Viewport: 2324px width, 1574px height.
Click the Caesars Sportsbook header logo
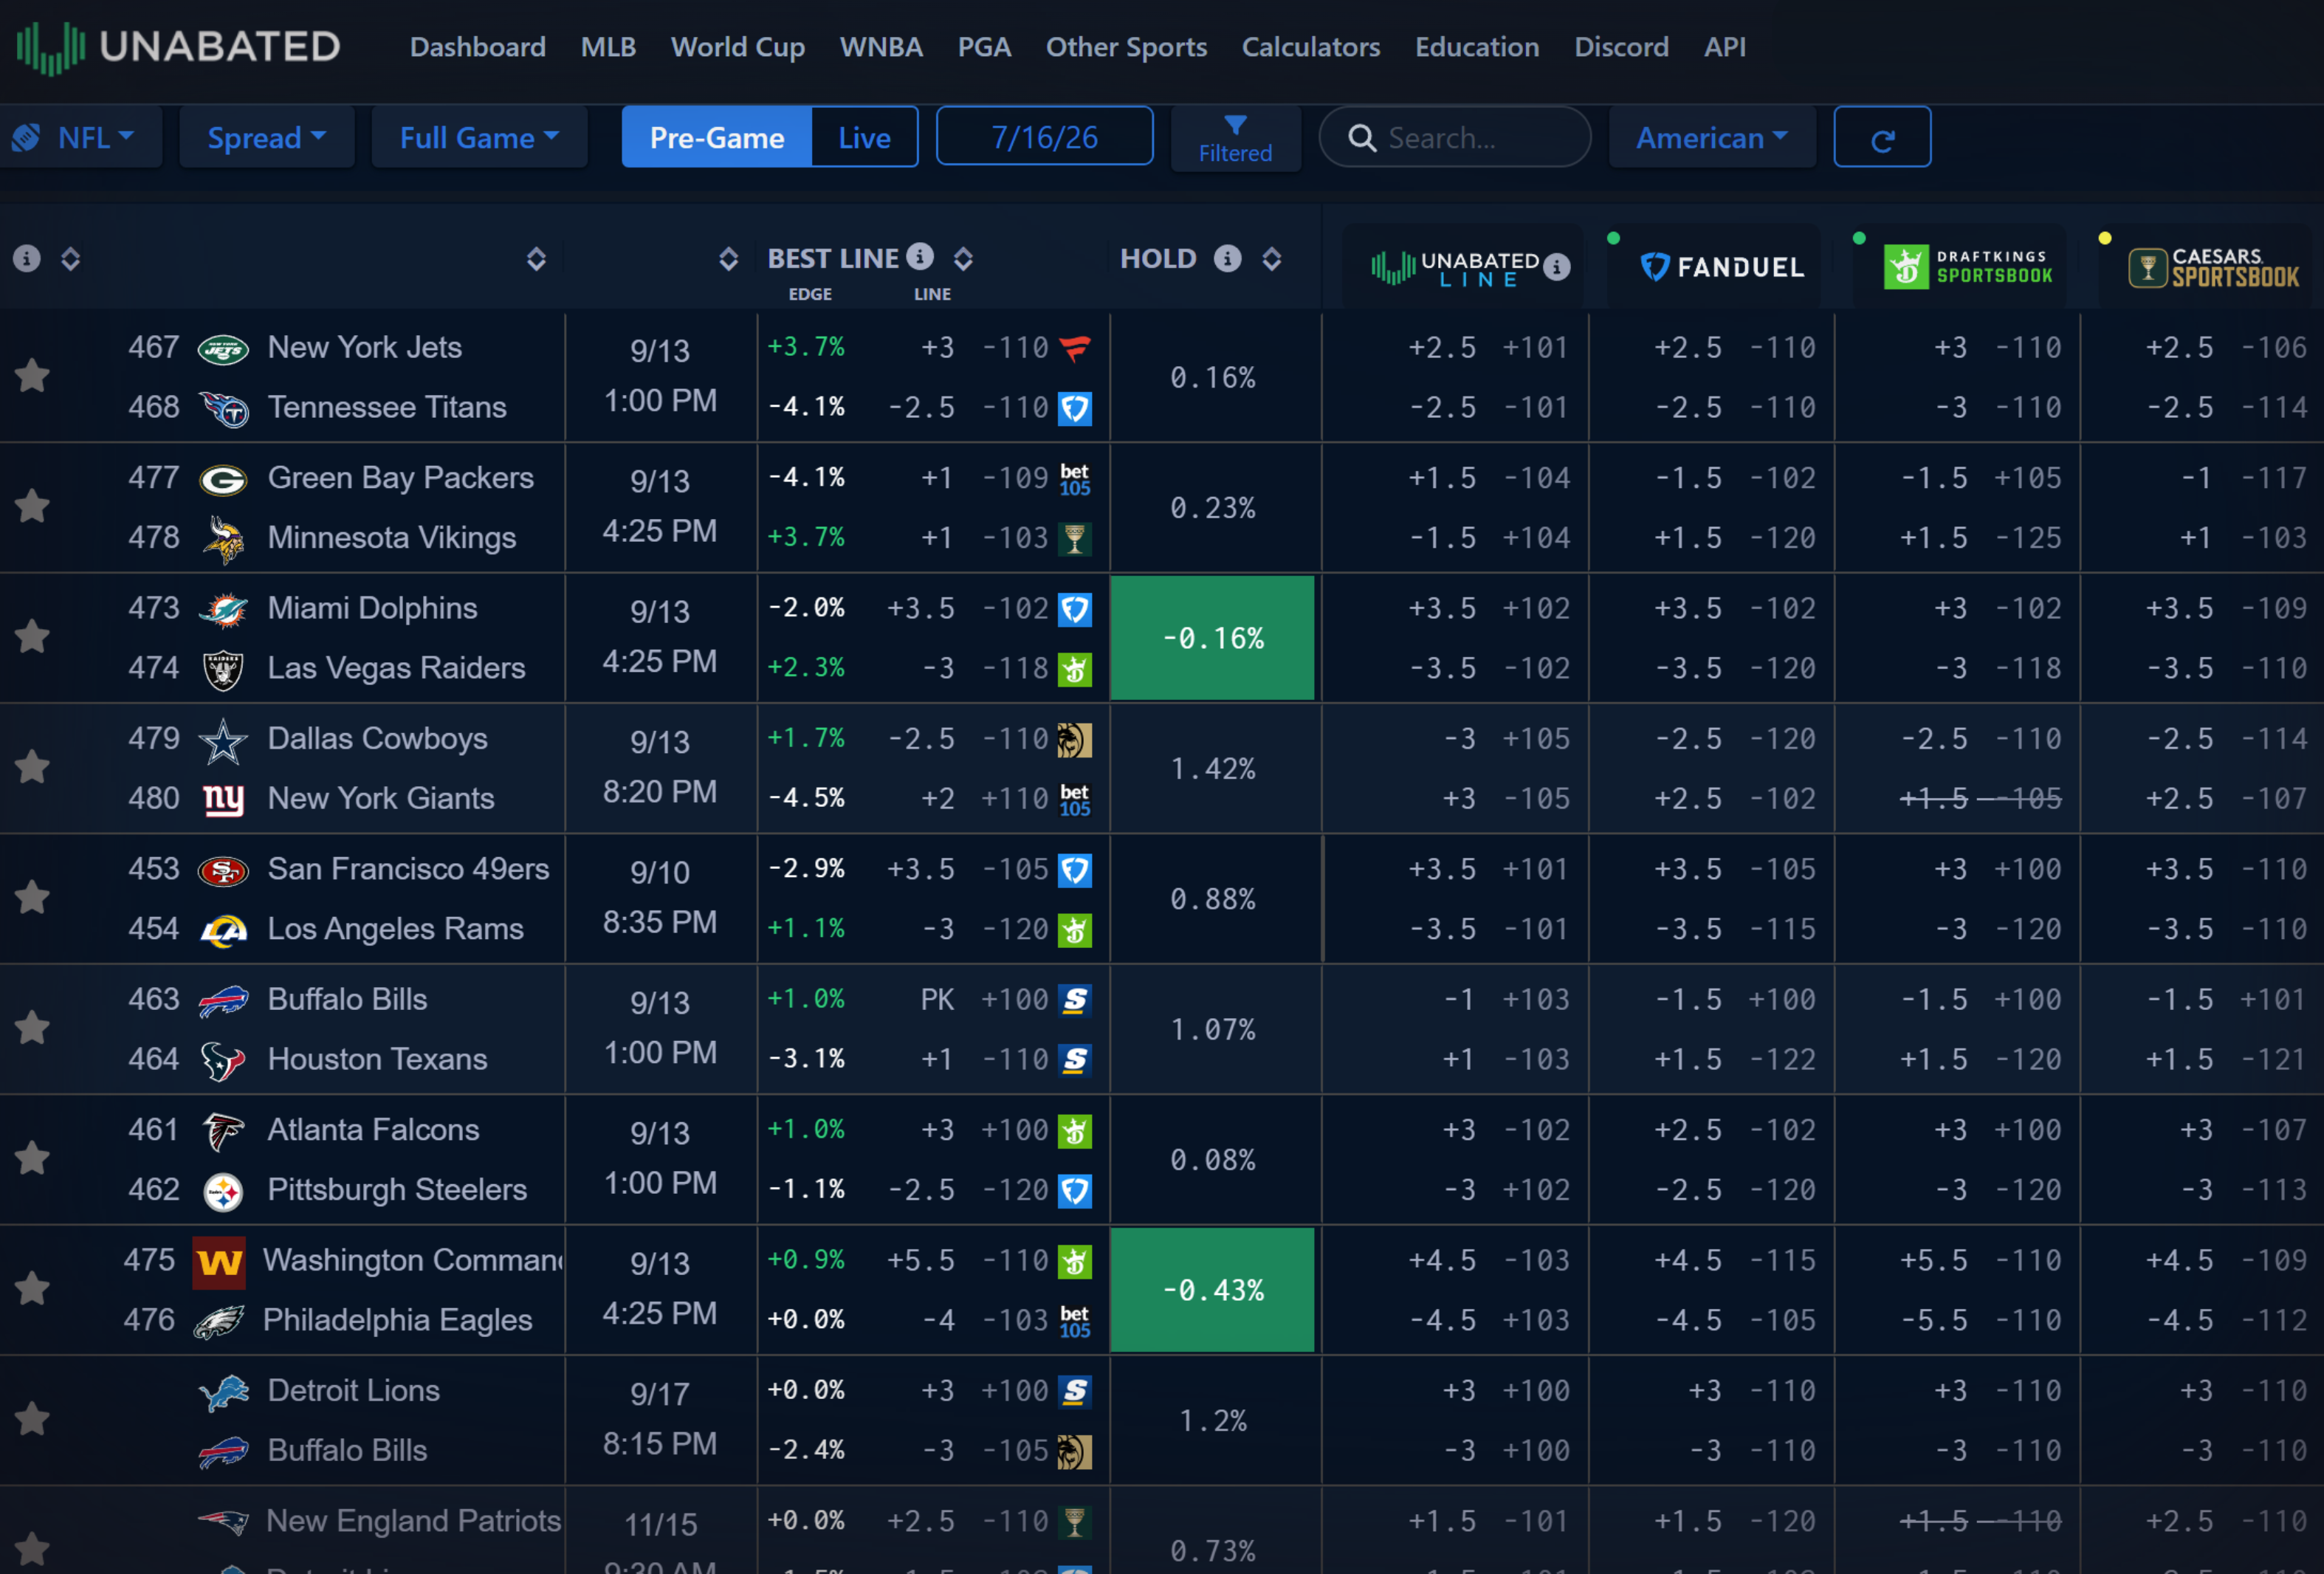coord(2213,267)
